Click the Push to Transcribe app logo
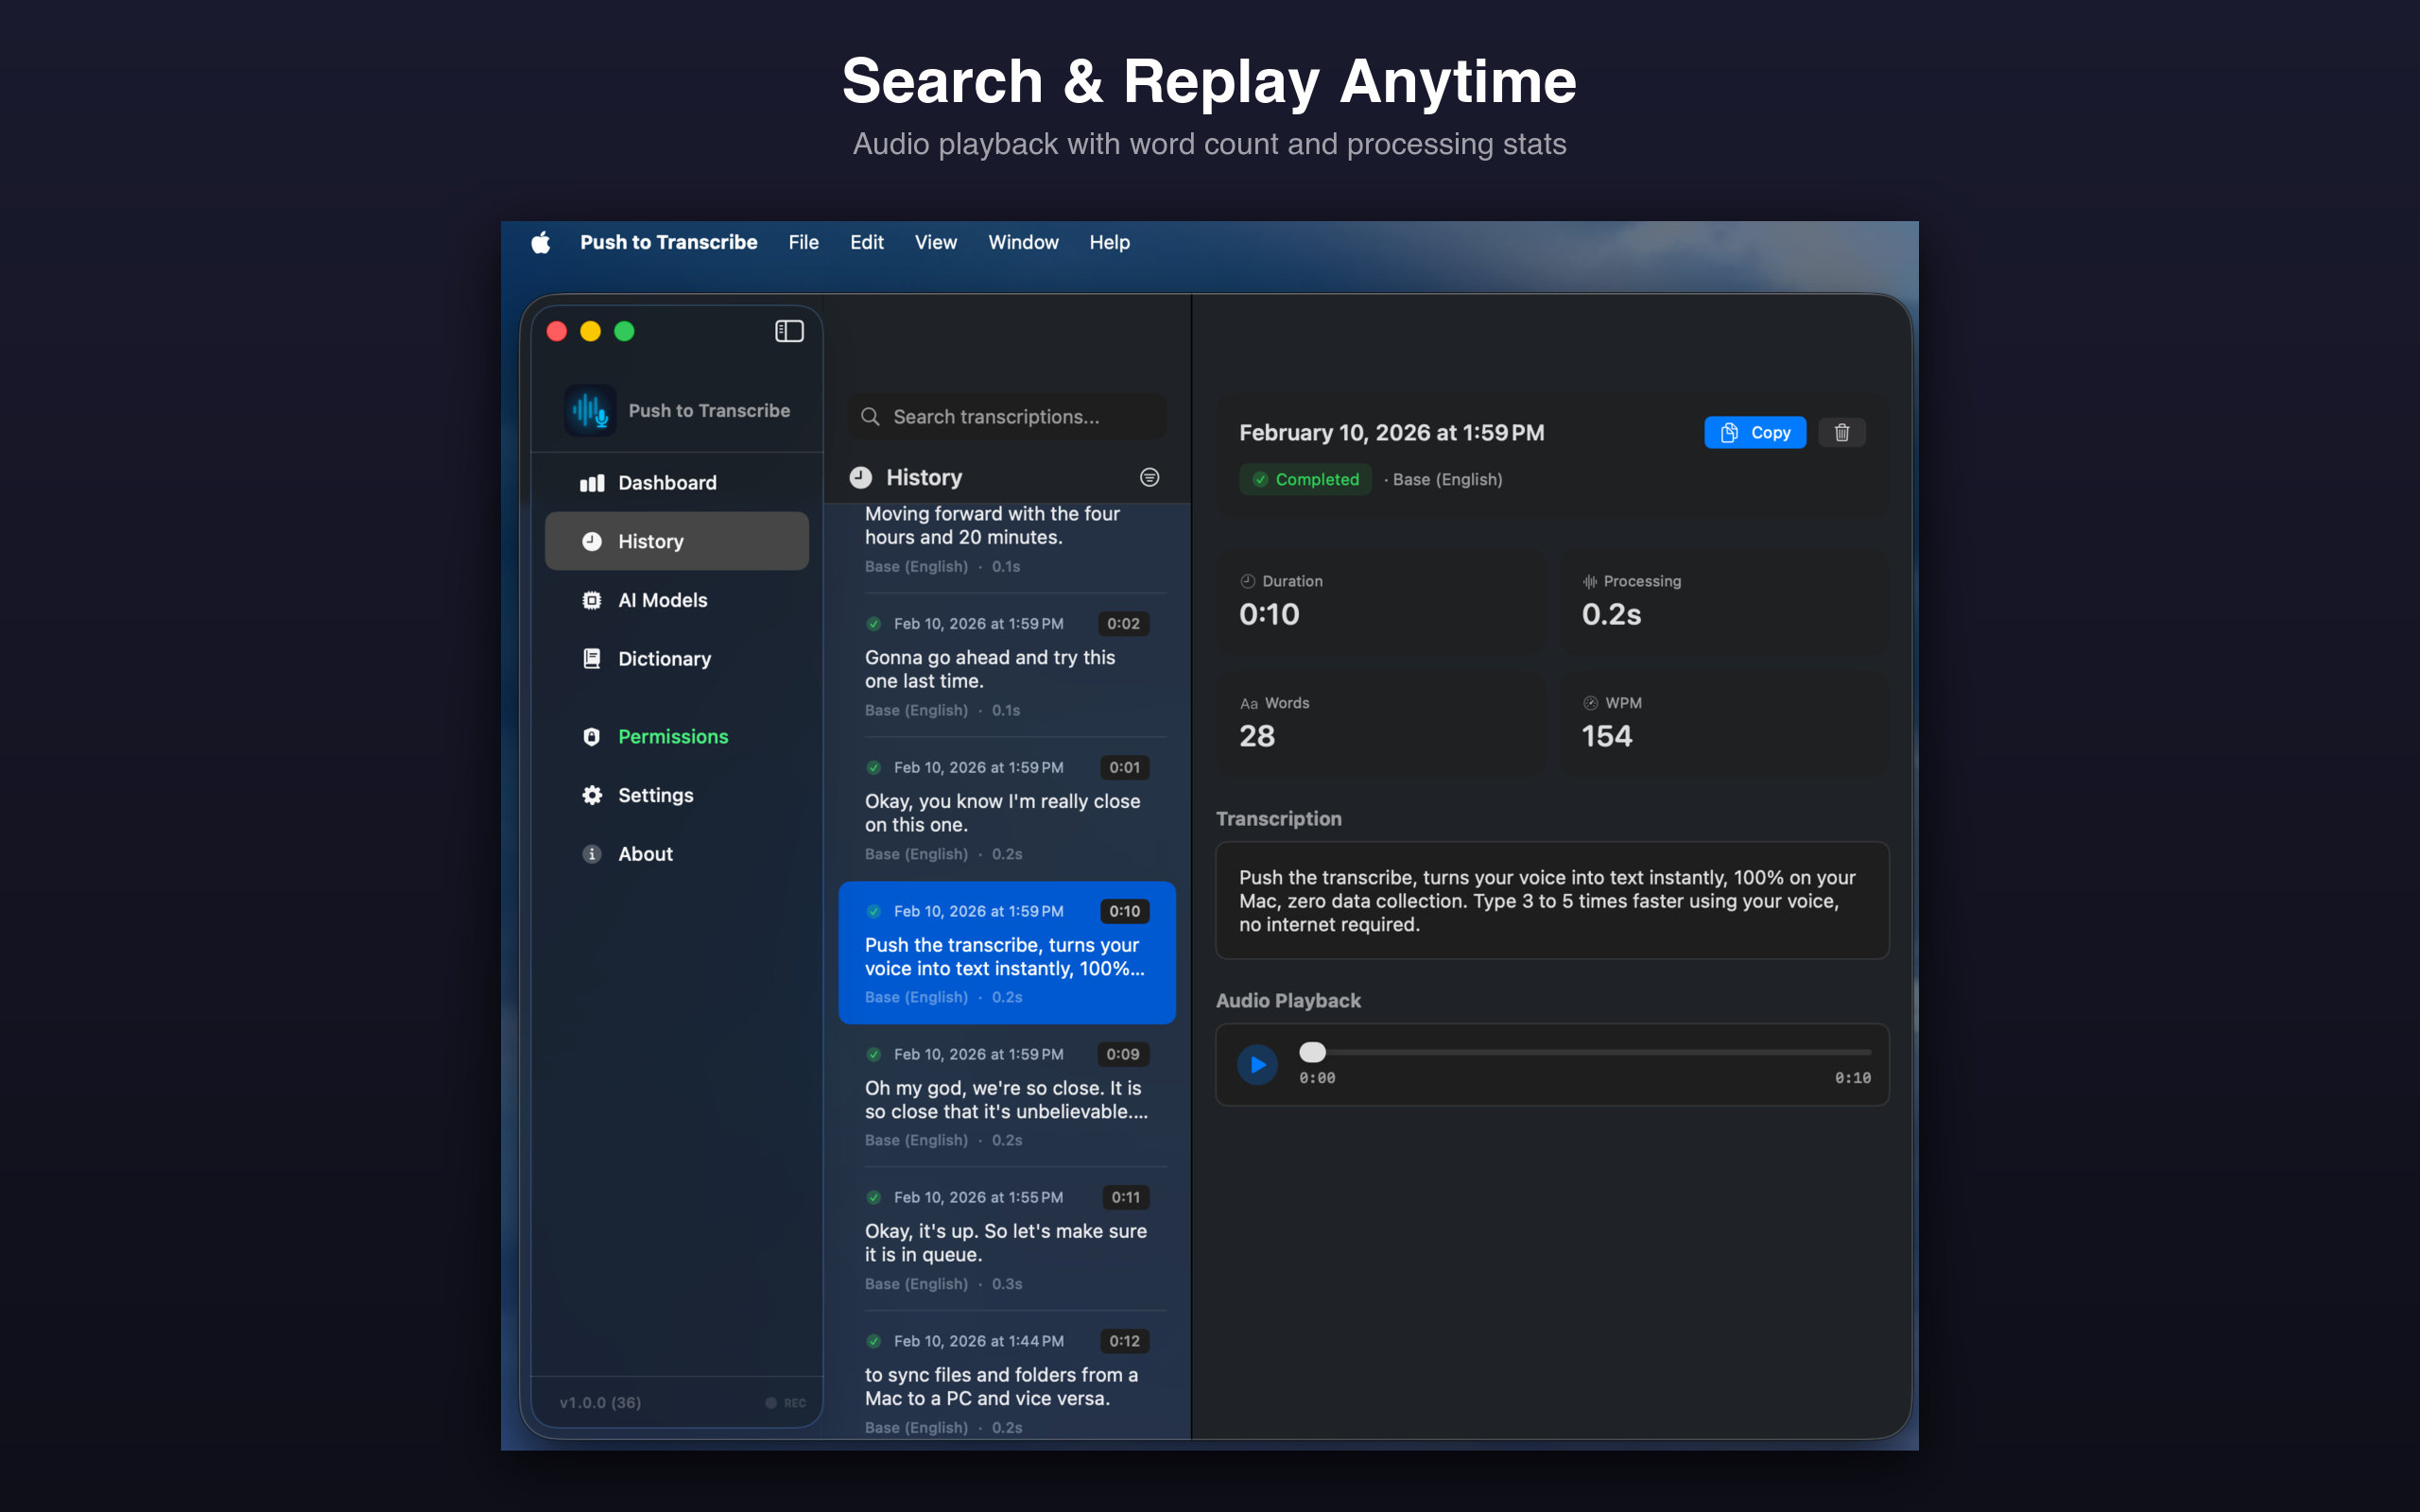The width and height of the screenshot is (2420, 1512). coord(590,410)
